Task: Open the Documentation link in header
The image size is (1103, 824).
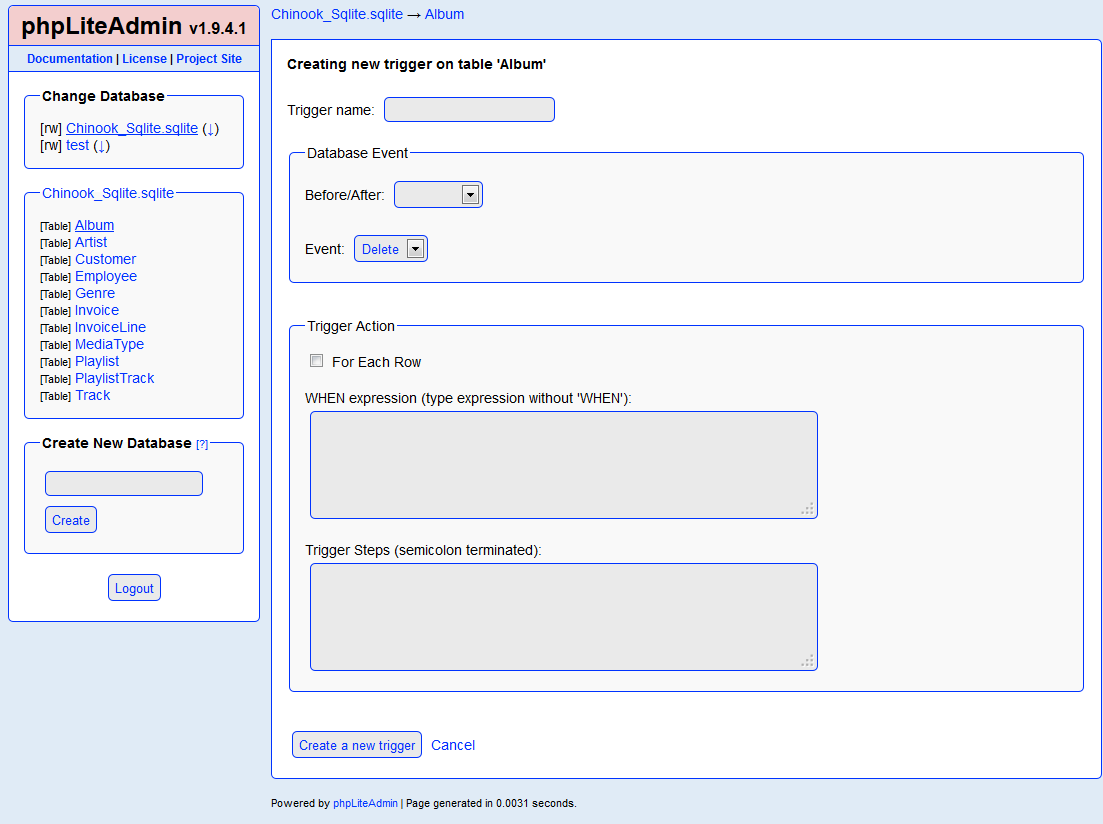Action: click(x=70, y=59)
